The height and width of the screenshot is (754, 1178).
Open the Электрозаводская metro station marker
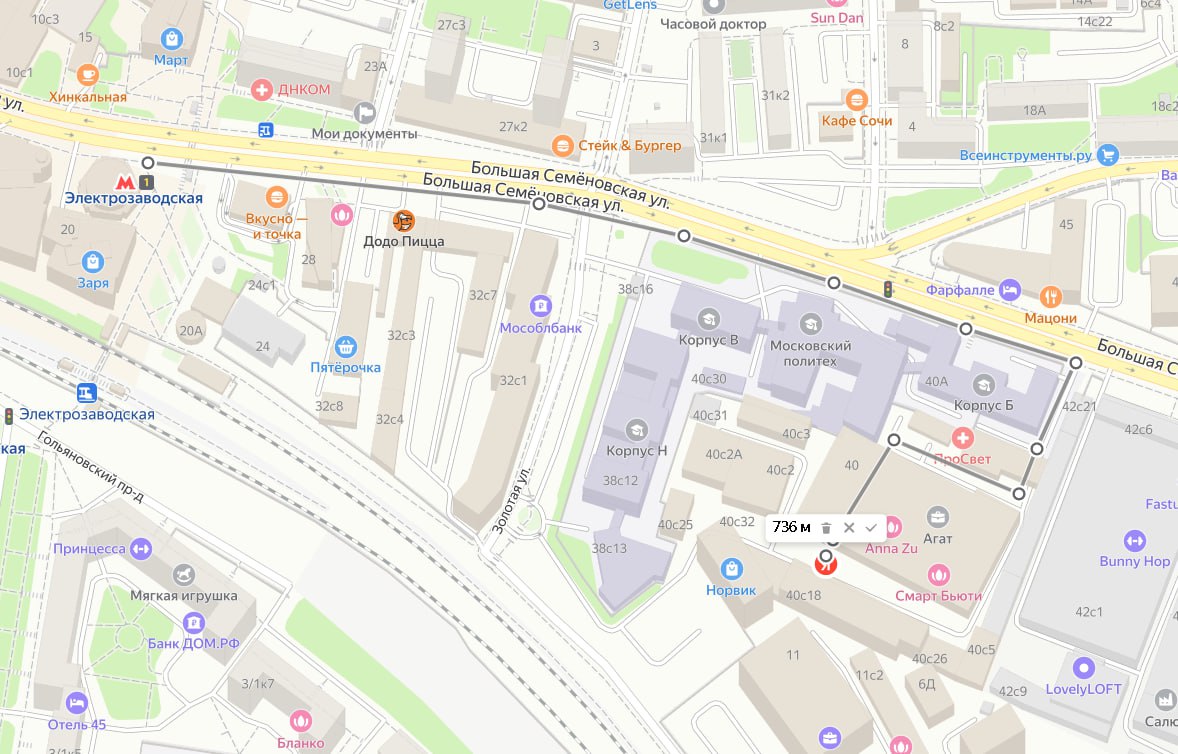125,182
